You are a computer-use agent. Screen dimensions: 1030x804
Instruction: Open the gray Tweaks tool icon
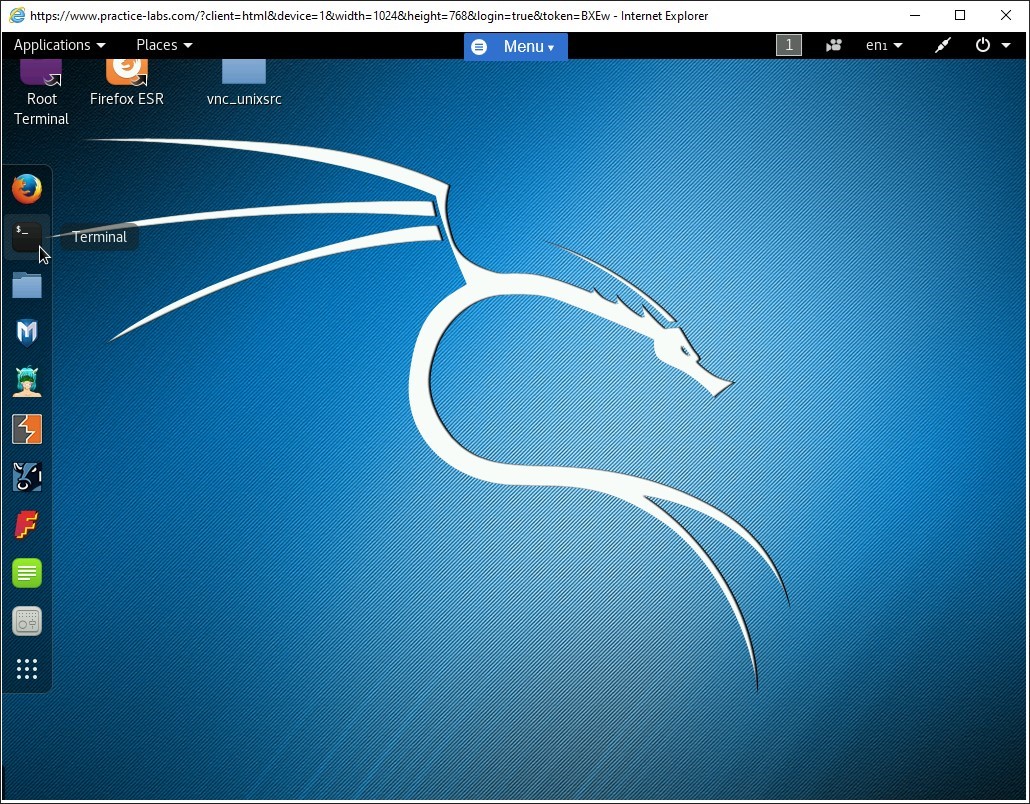pyautogui.click(x=27, y=621)
